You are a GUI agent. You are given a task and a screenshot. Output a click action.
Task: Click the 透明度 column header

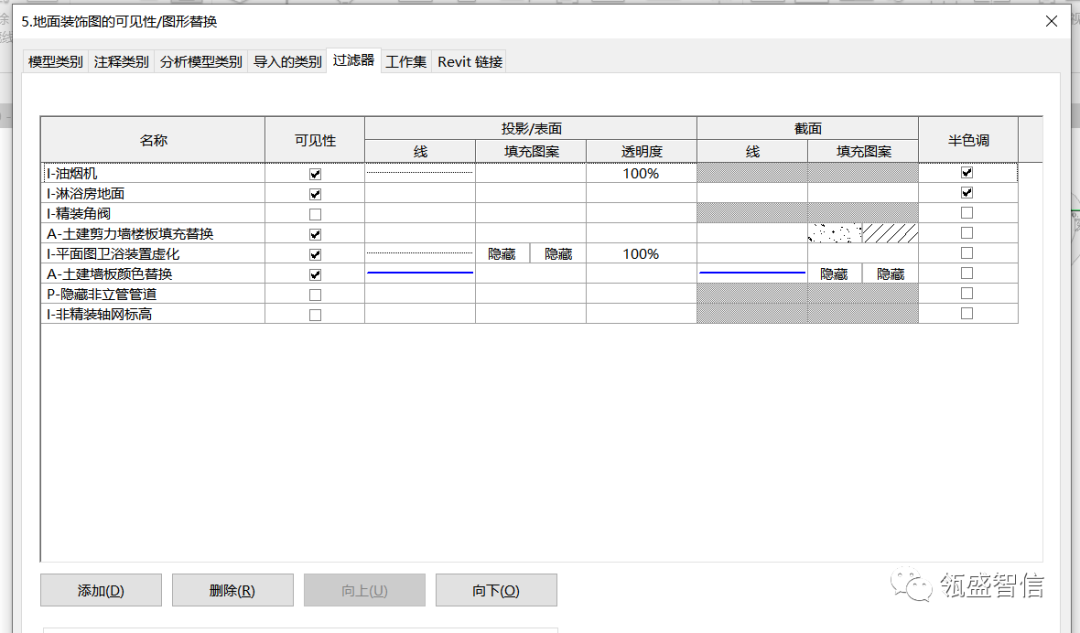point(641,151)
